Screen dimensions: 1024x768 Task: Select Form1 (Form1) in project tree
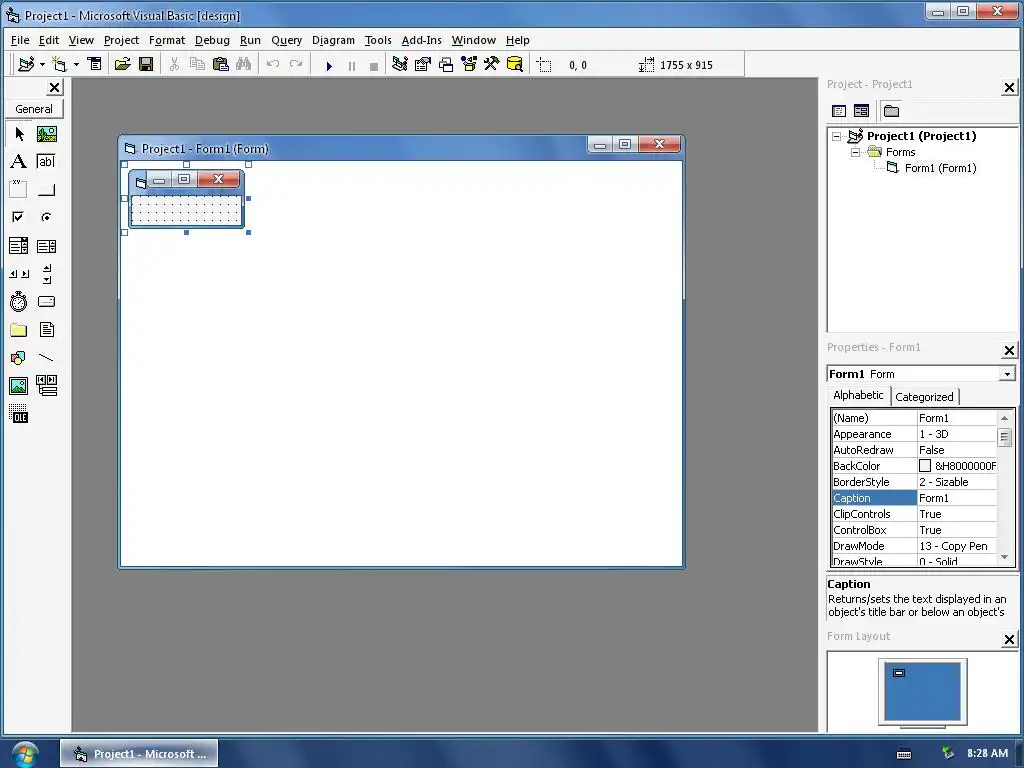tap(940, 168)
